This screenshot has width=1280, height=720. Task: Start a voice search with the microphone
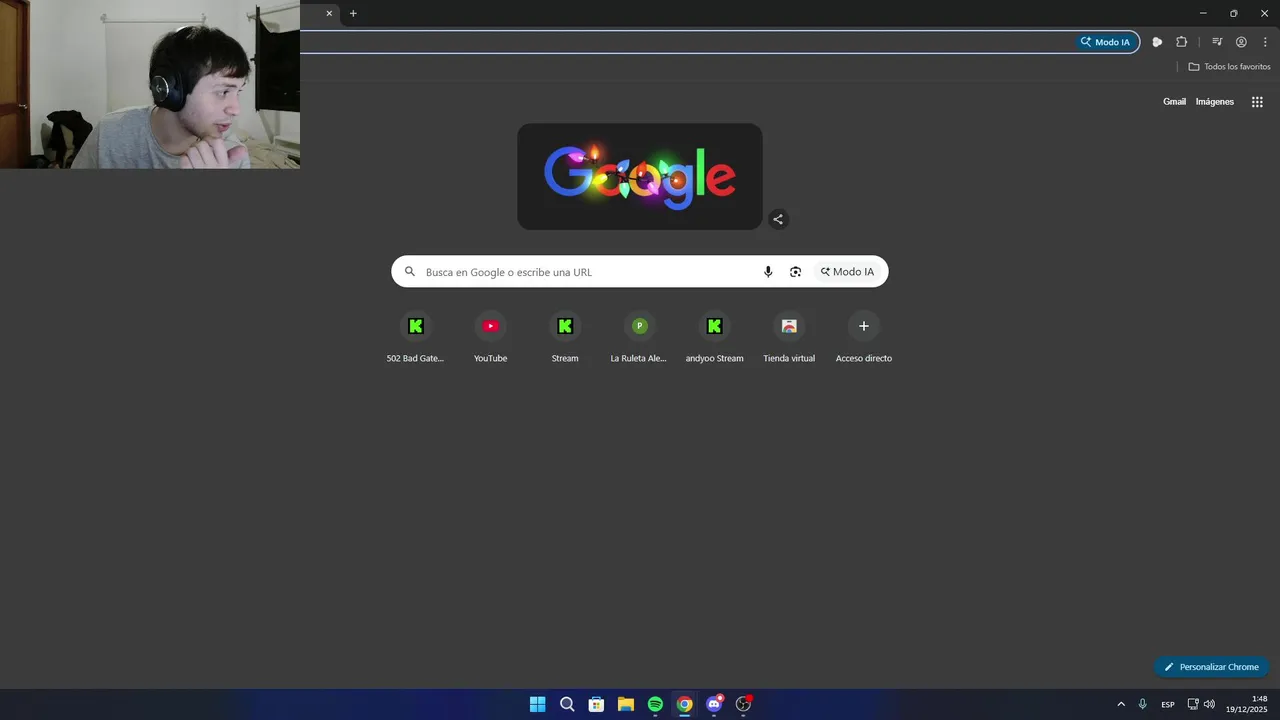[x=768, y=272]
